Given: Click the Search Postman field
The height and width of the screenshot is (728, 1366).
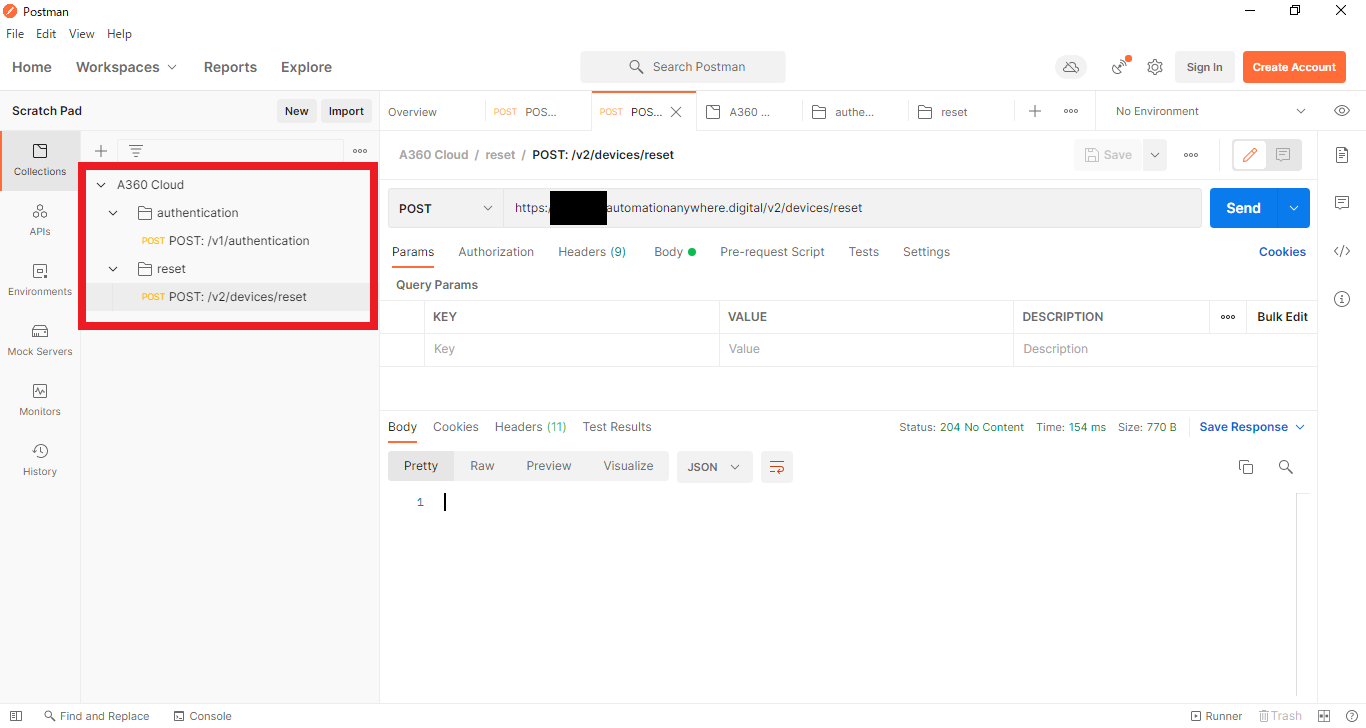Looking at the screenshot, I should [683, 67].
